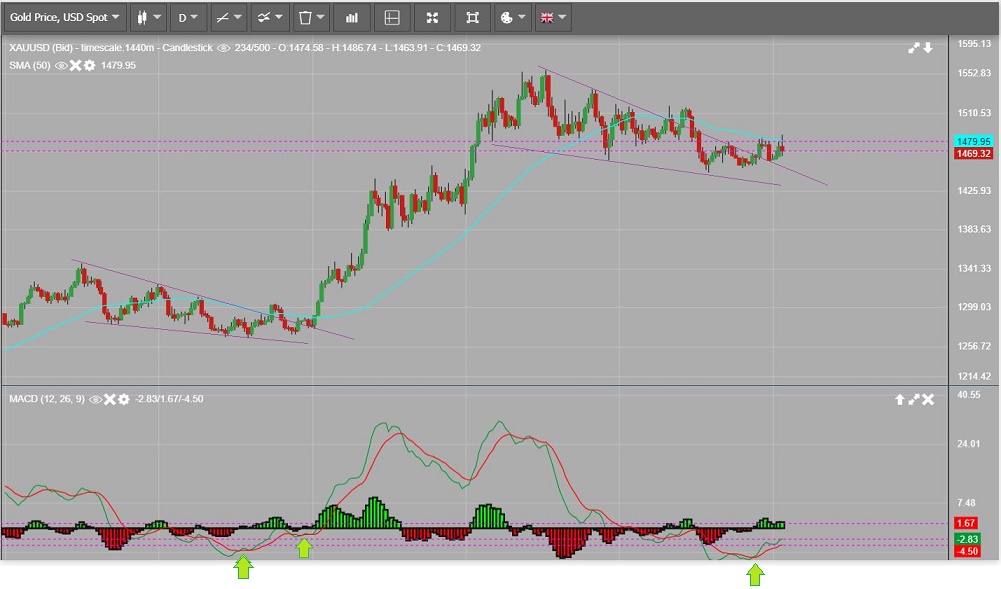Click the fit-to-frame square icon
Screen dimensions: 1001x589
(472, 18)
